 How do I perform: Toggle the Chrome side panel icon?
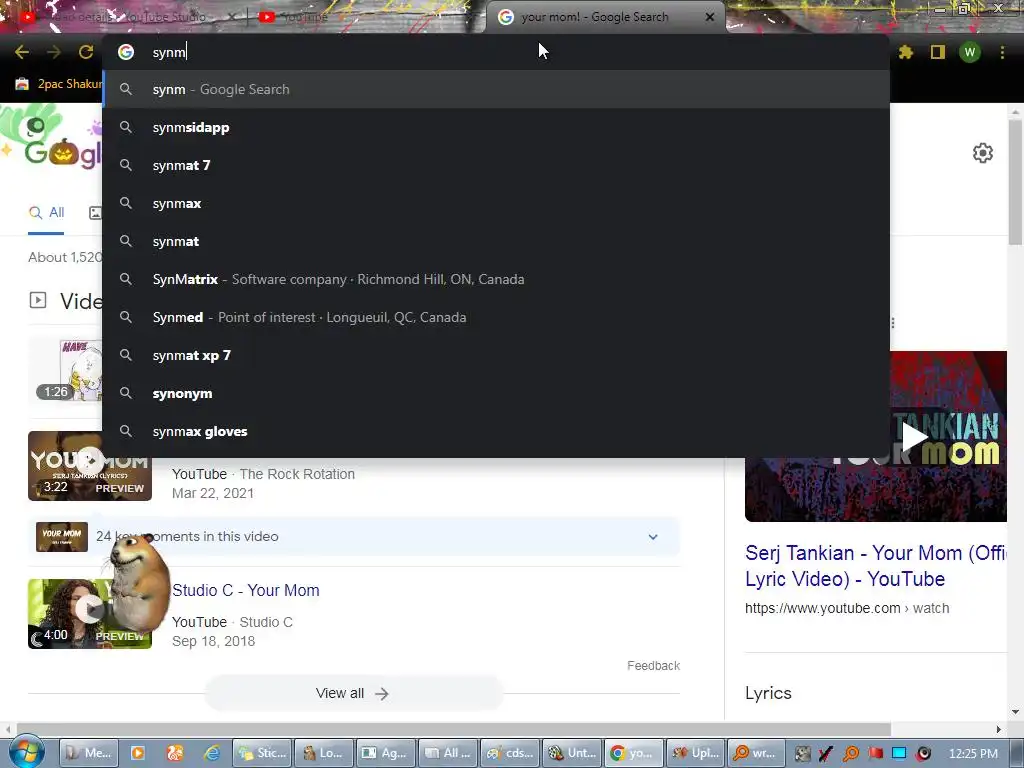click(938, 52)
